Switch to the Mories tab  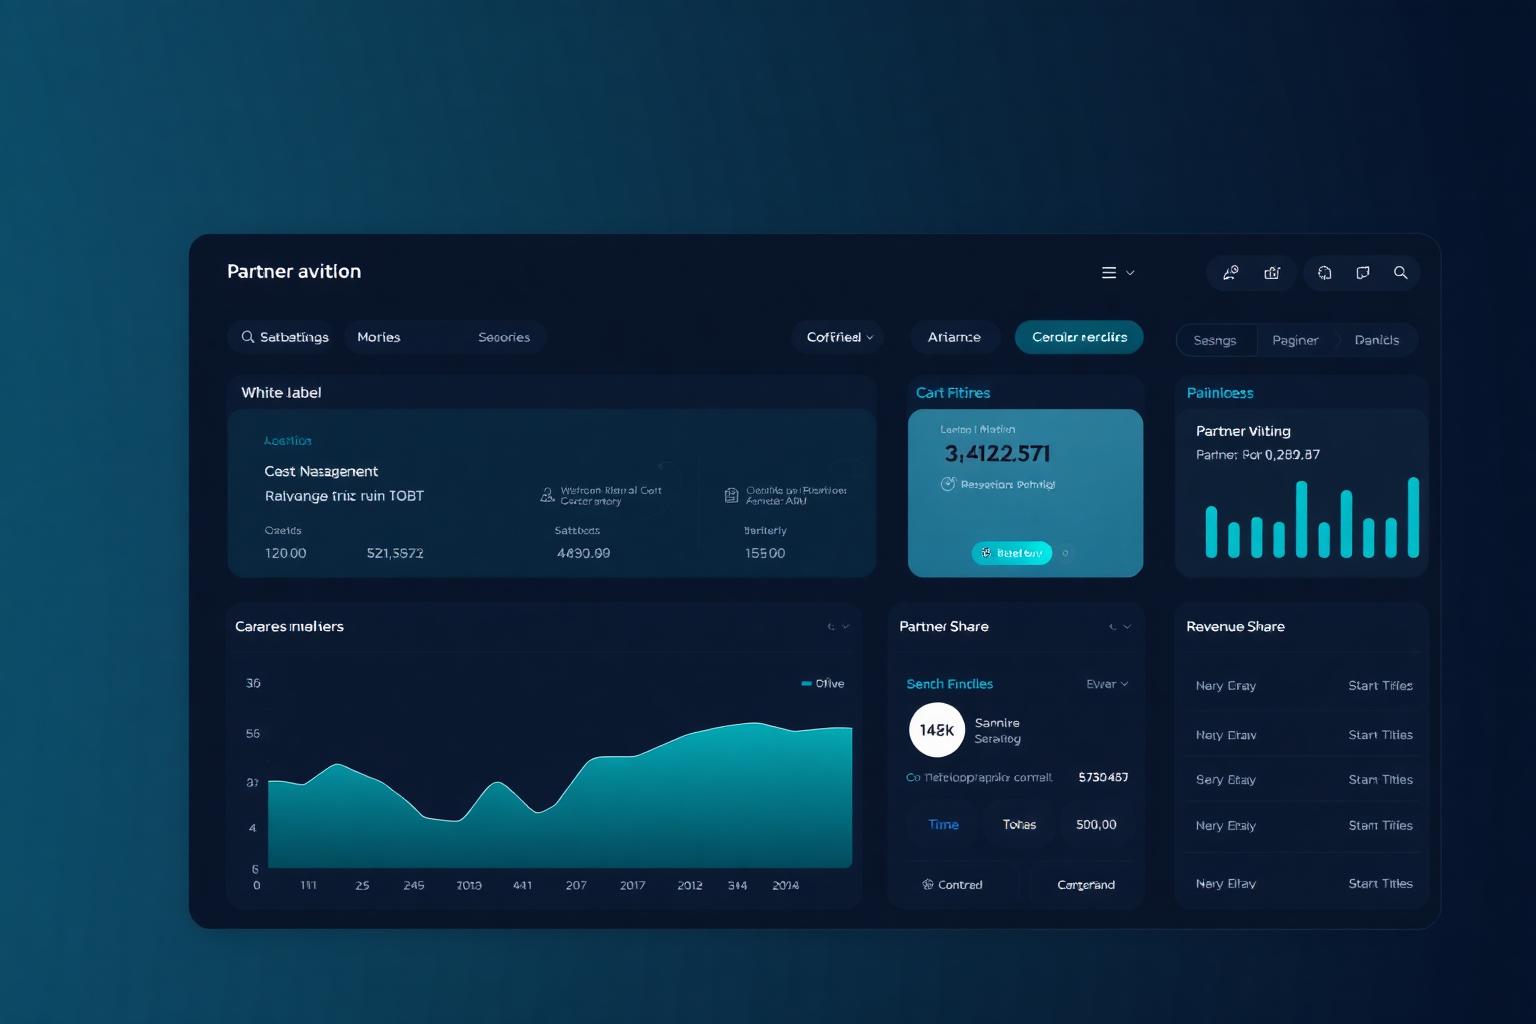point(379,337)
